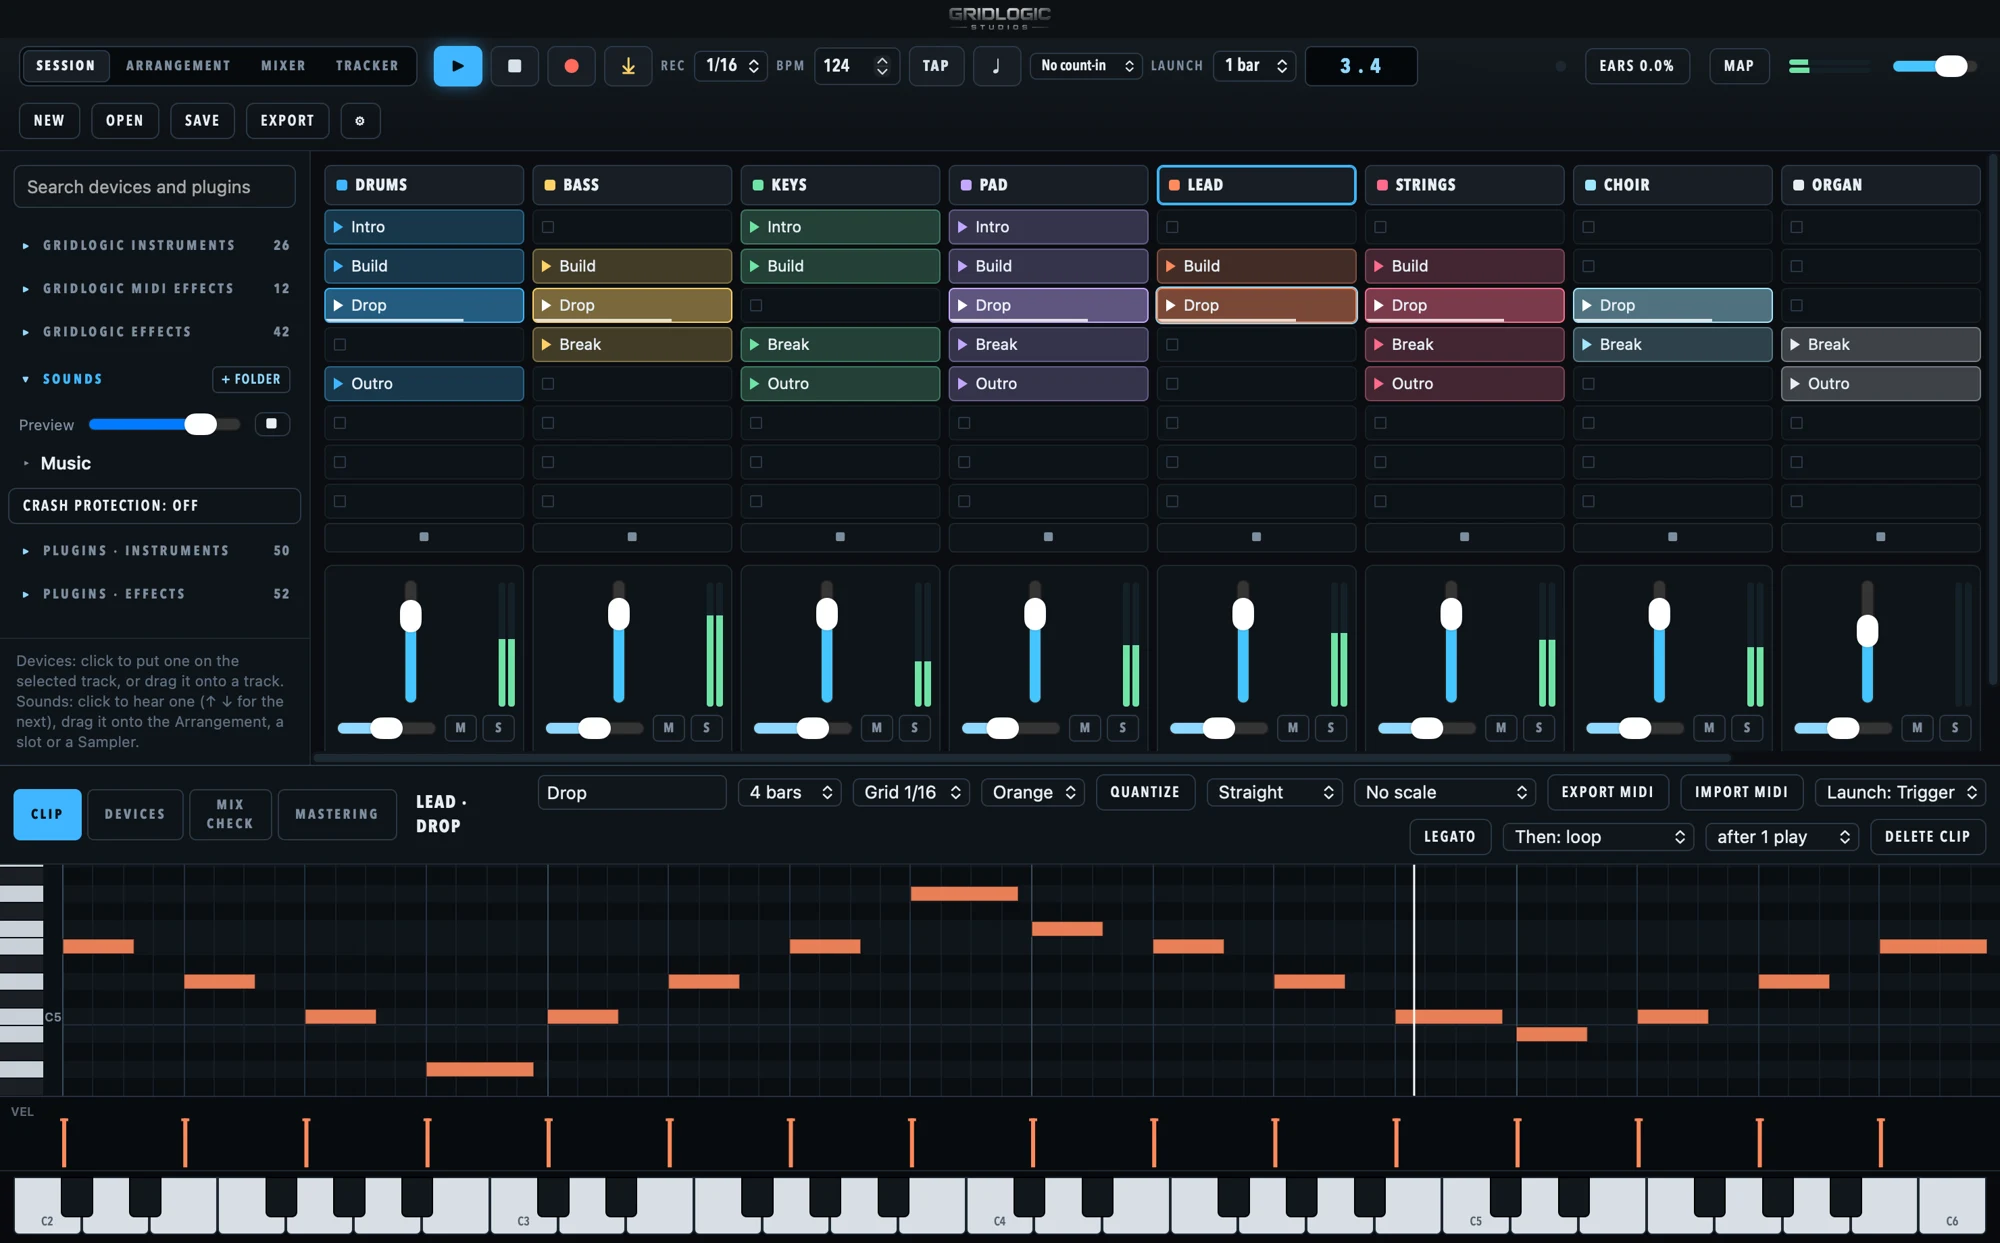Open the Orange clip color dropdown
The image size is (2000, 1243).
click(1033, 792)
